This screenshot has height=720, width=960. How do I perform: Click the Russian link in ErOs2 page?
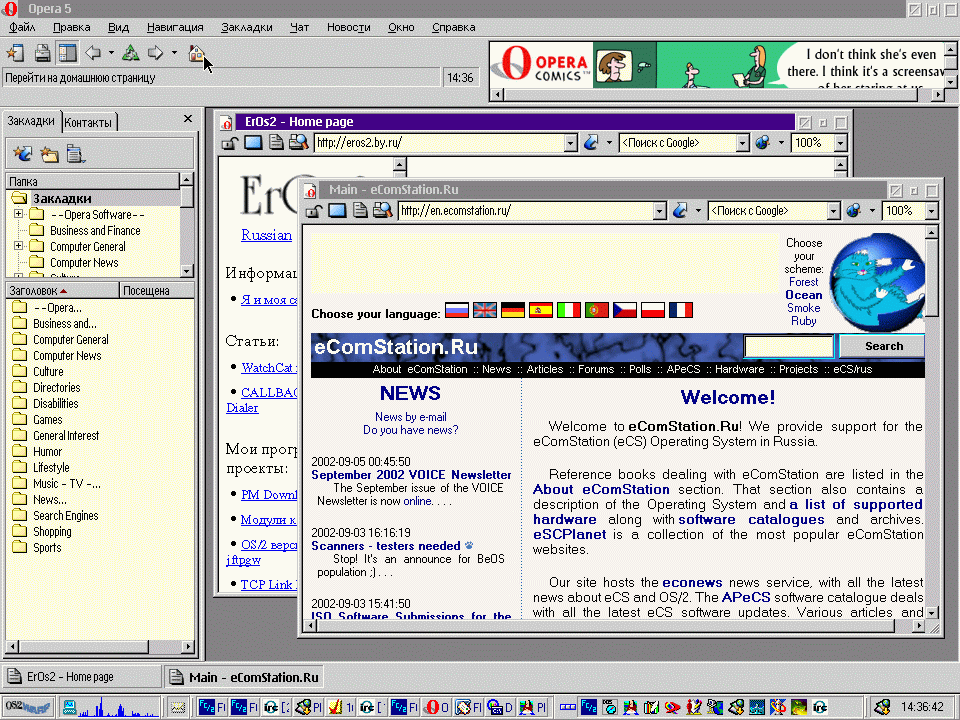click(x=266, y=235)
